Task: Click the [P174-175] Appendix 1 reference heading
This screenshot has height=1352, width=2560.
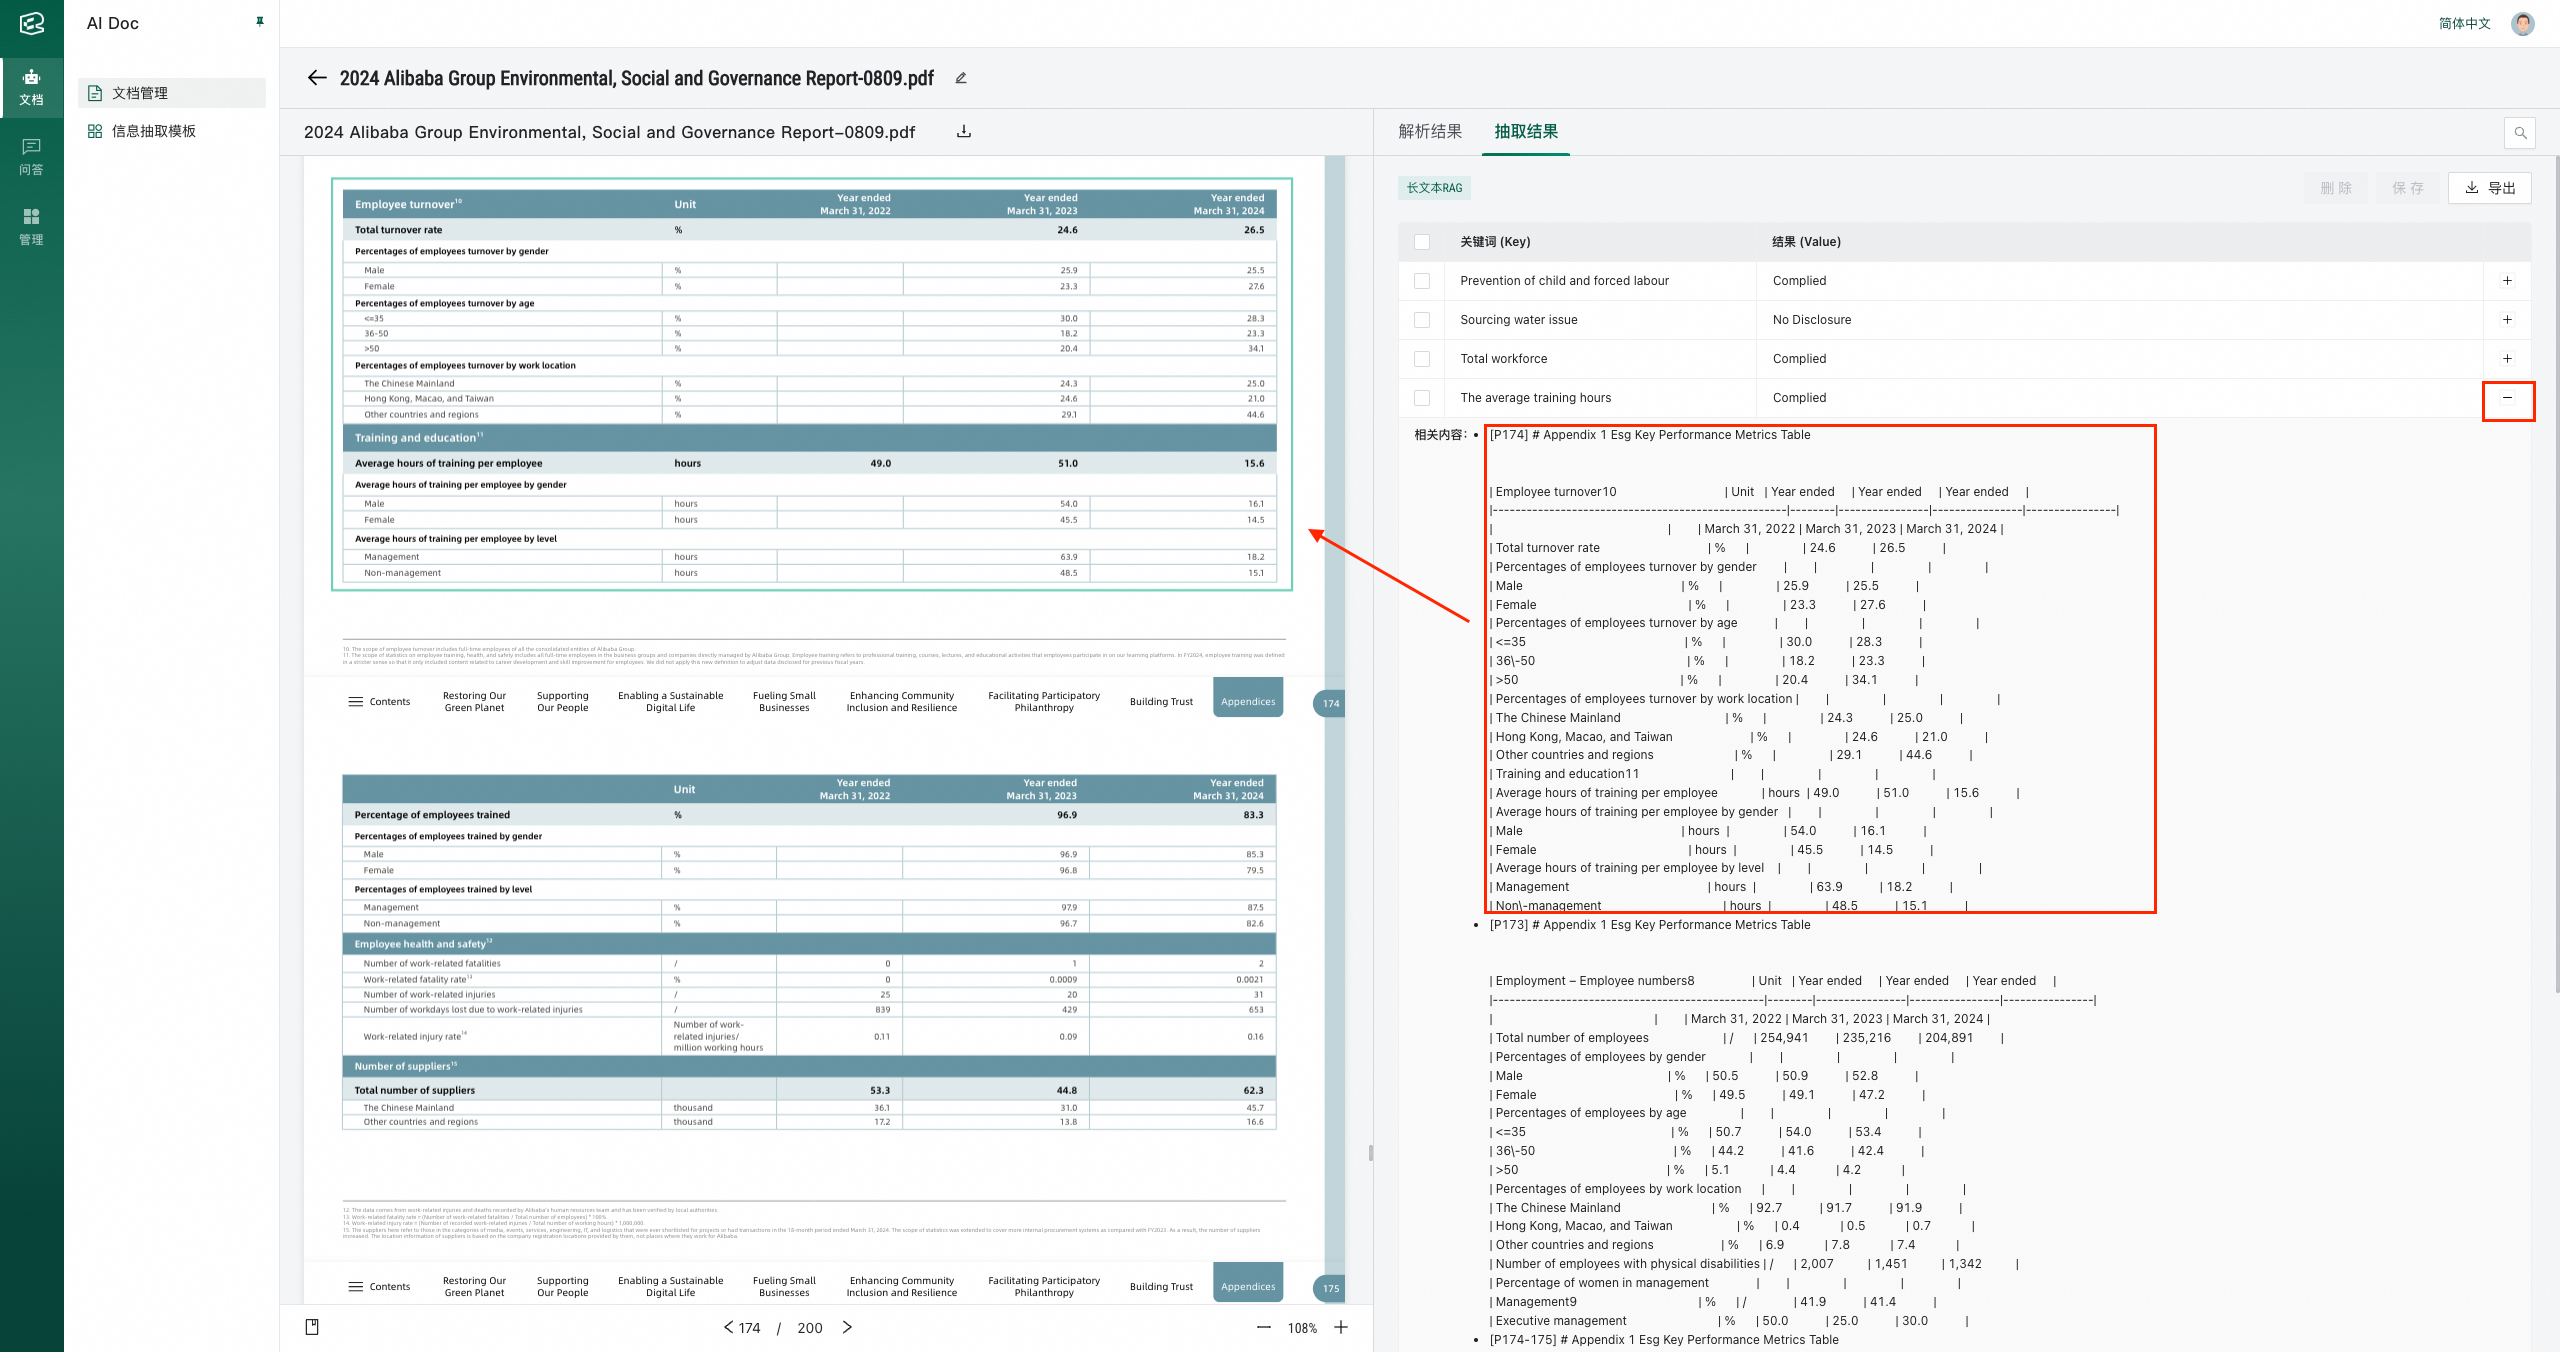Action: (x=1664, y=1340)
